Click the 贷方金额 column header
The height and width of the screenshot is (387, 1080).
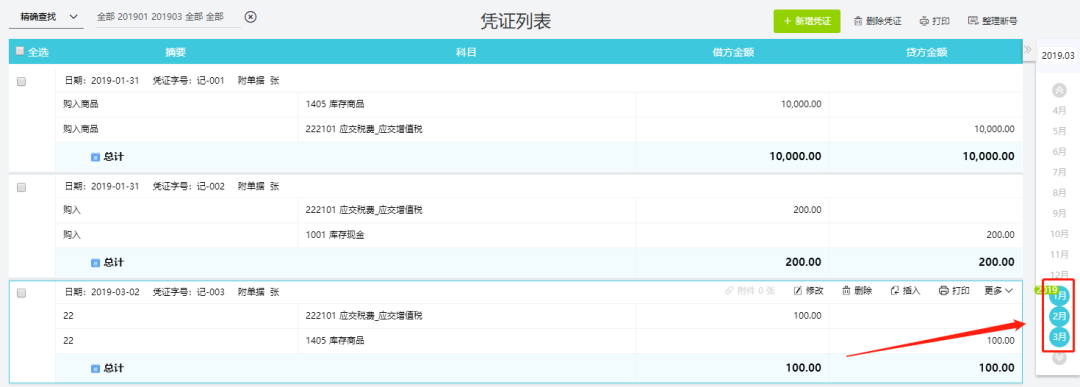926,52
